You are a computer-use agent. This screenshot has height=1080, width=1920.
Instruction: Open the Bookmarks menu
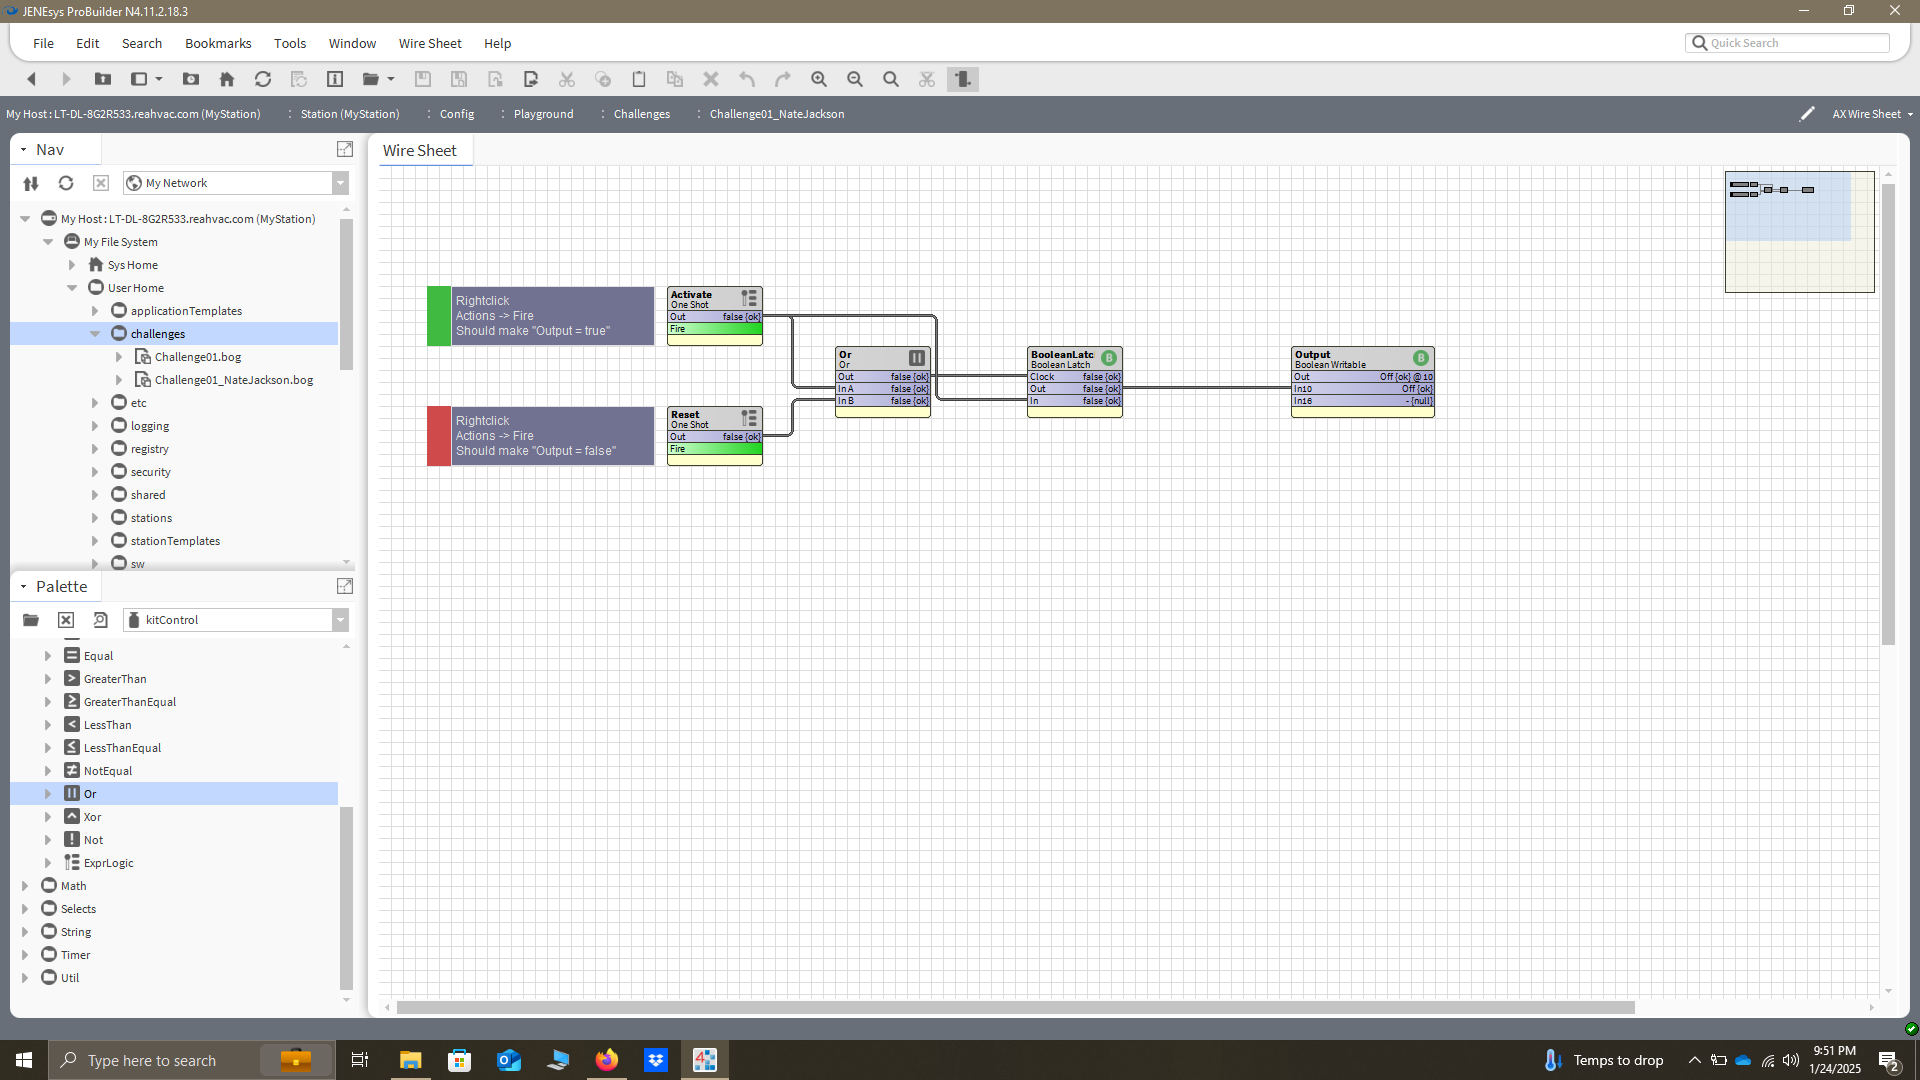(x=218, y=43)
